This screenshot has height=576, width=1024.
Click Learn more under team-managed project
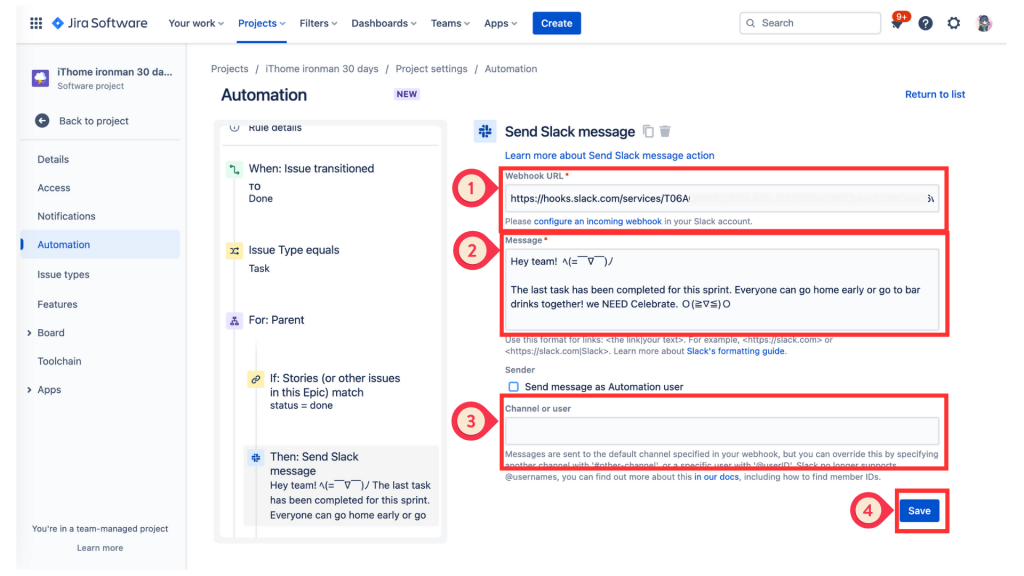click(x=100, y=548)
